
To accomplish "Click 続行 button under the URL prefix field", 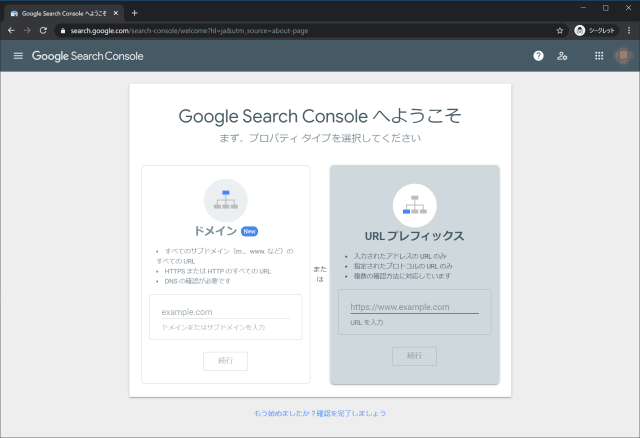I will coord(414,356).
